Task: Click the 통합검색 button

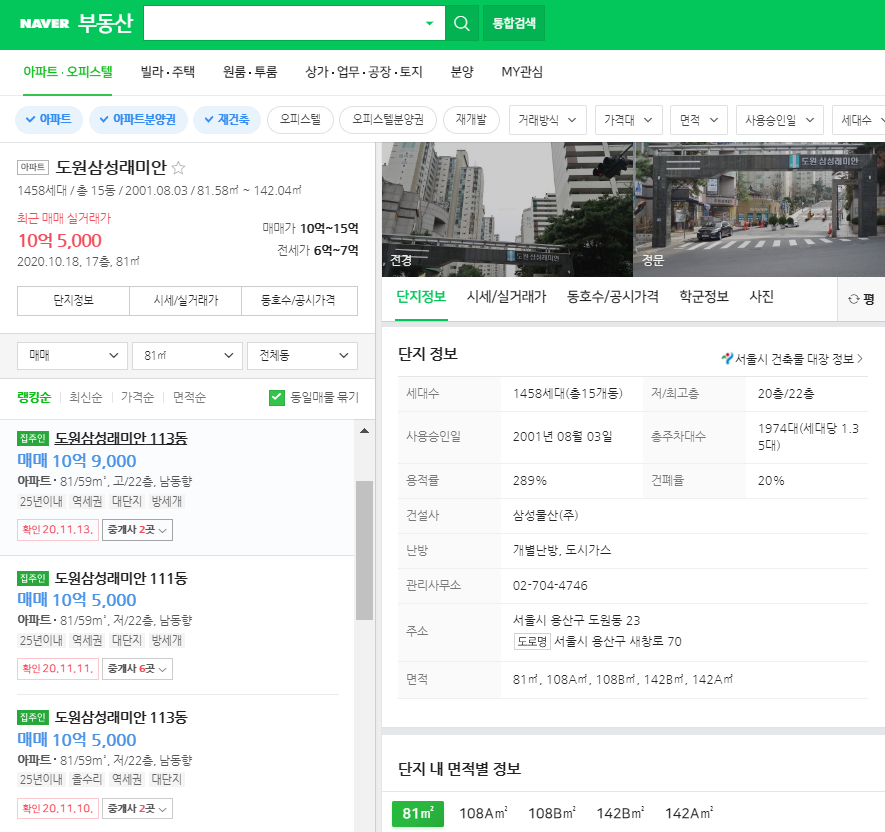Action: pos(514,23)
